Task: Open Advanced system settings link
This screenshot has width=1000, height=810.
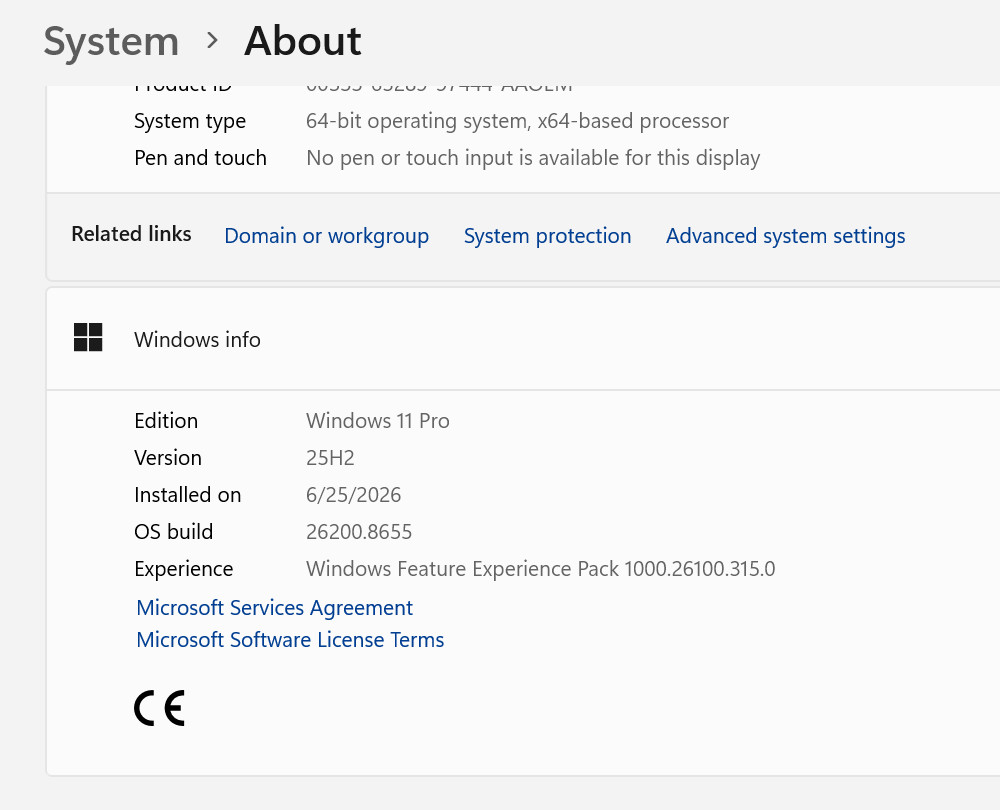Action: point(786,236)
